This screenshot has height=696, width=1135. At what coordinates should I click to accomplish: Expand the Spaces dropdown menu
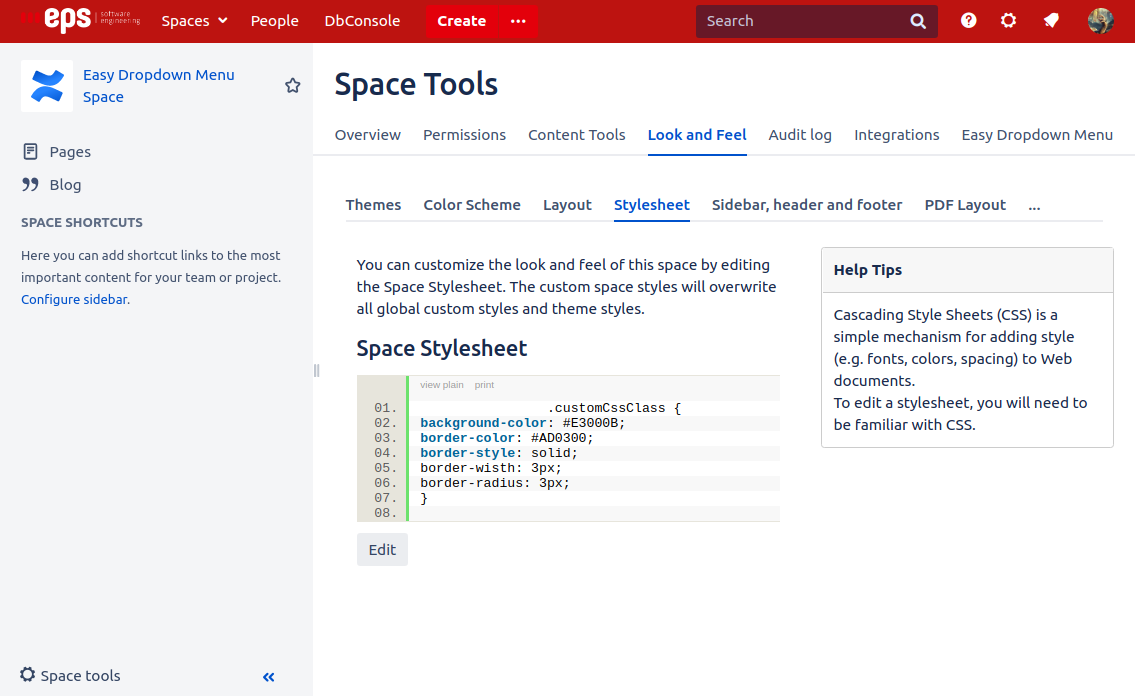click(x=195, y=21)
